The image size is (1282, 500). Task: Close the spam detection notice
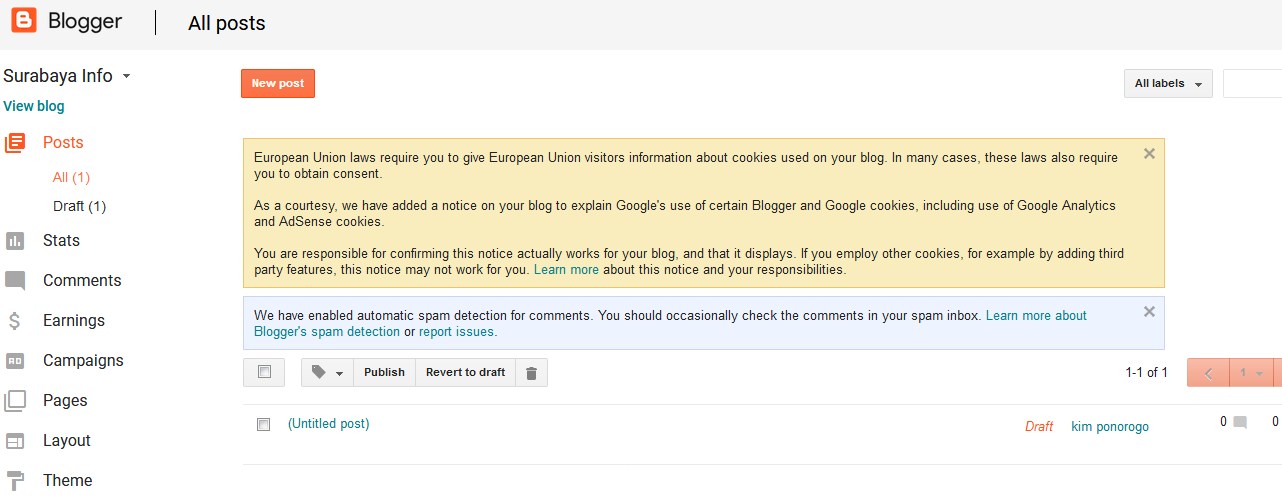[x=1149, y=312]
